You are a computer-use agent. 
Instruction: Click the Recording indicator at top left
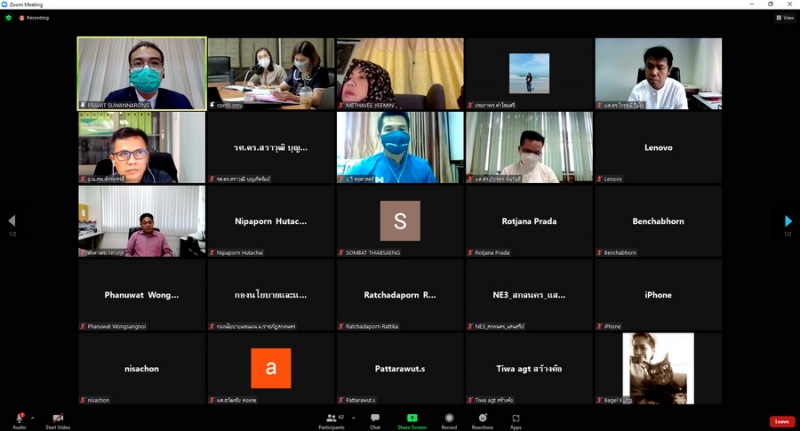(x=34, y=17)
